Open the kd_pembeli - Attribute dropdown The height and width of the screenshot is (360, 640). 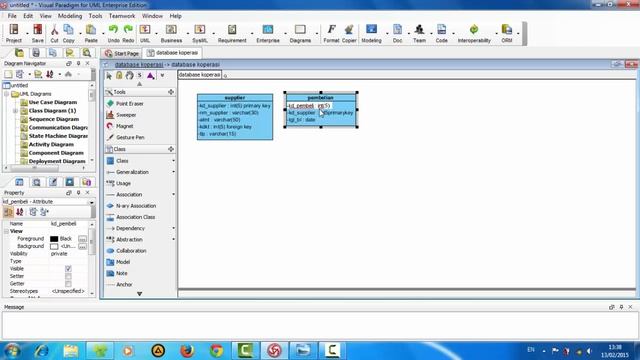click(91, 202)
